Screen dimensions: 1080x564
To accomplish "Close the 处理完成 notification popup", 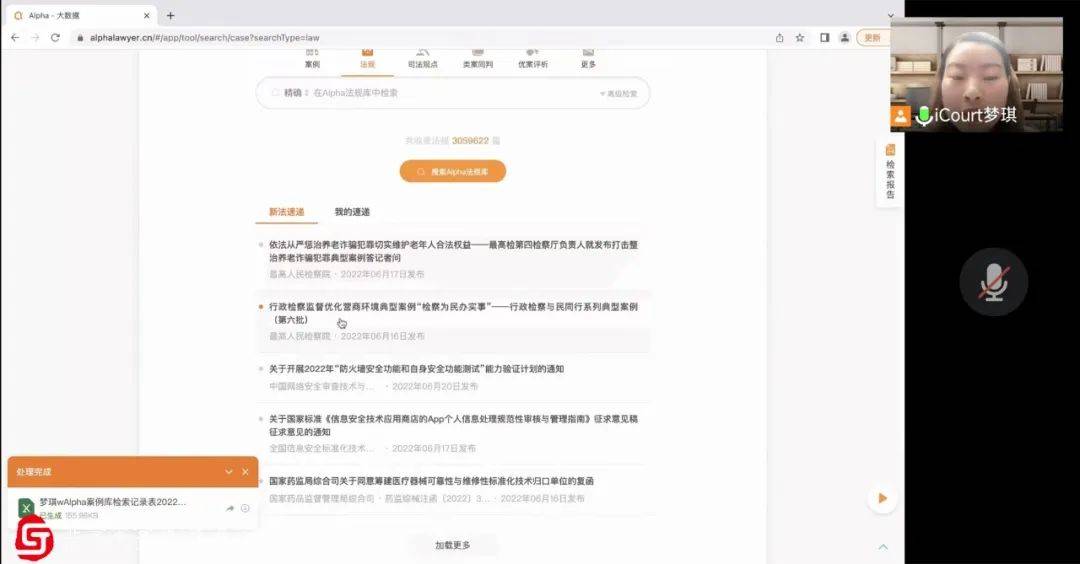I will [245, 472].
